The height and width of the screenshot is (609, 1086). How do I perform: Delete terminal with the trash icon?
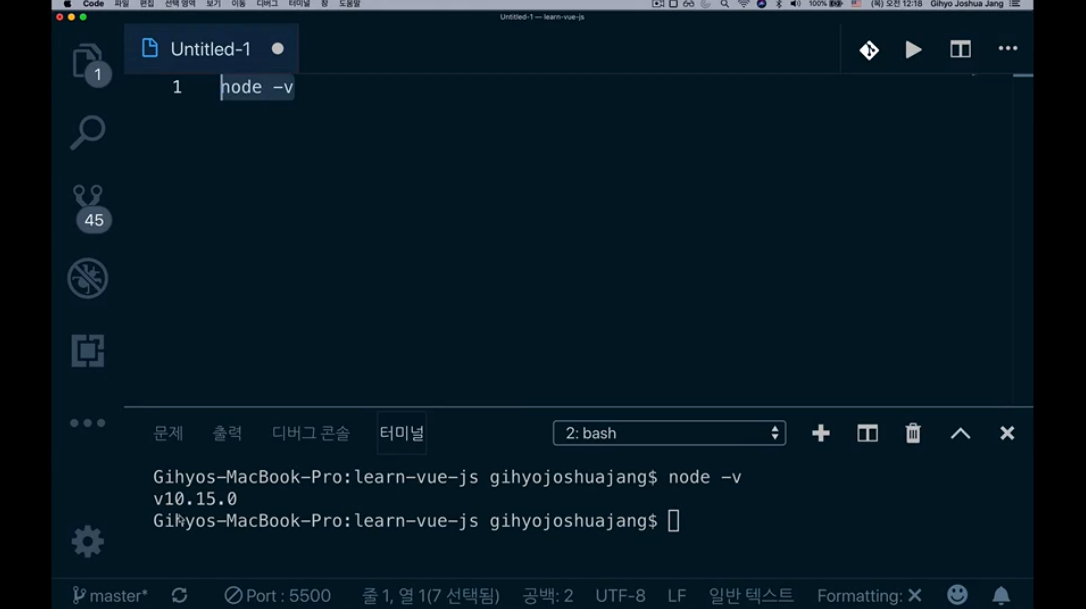913,433
